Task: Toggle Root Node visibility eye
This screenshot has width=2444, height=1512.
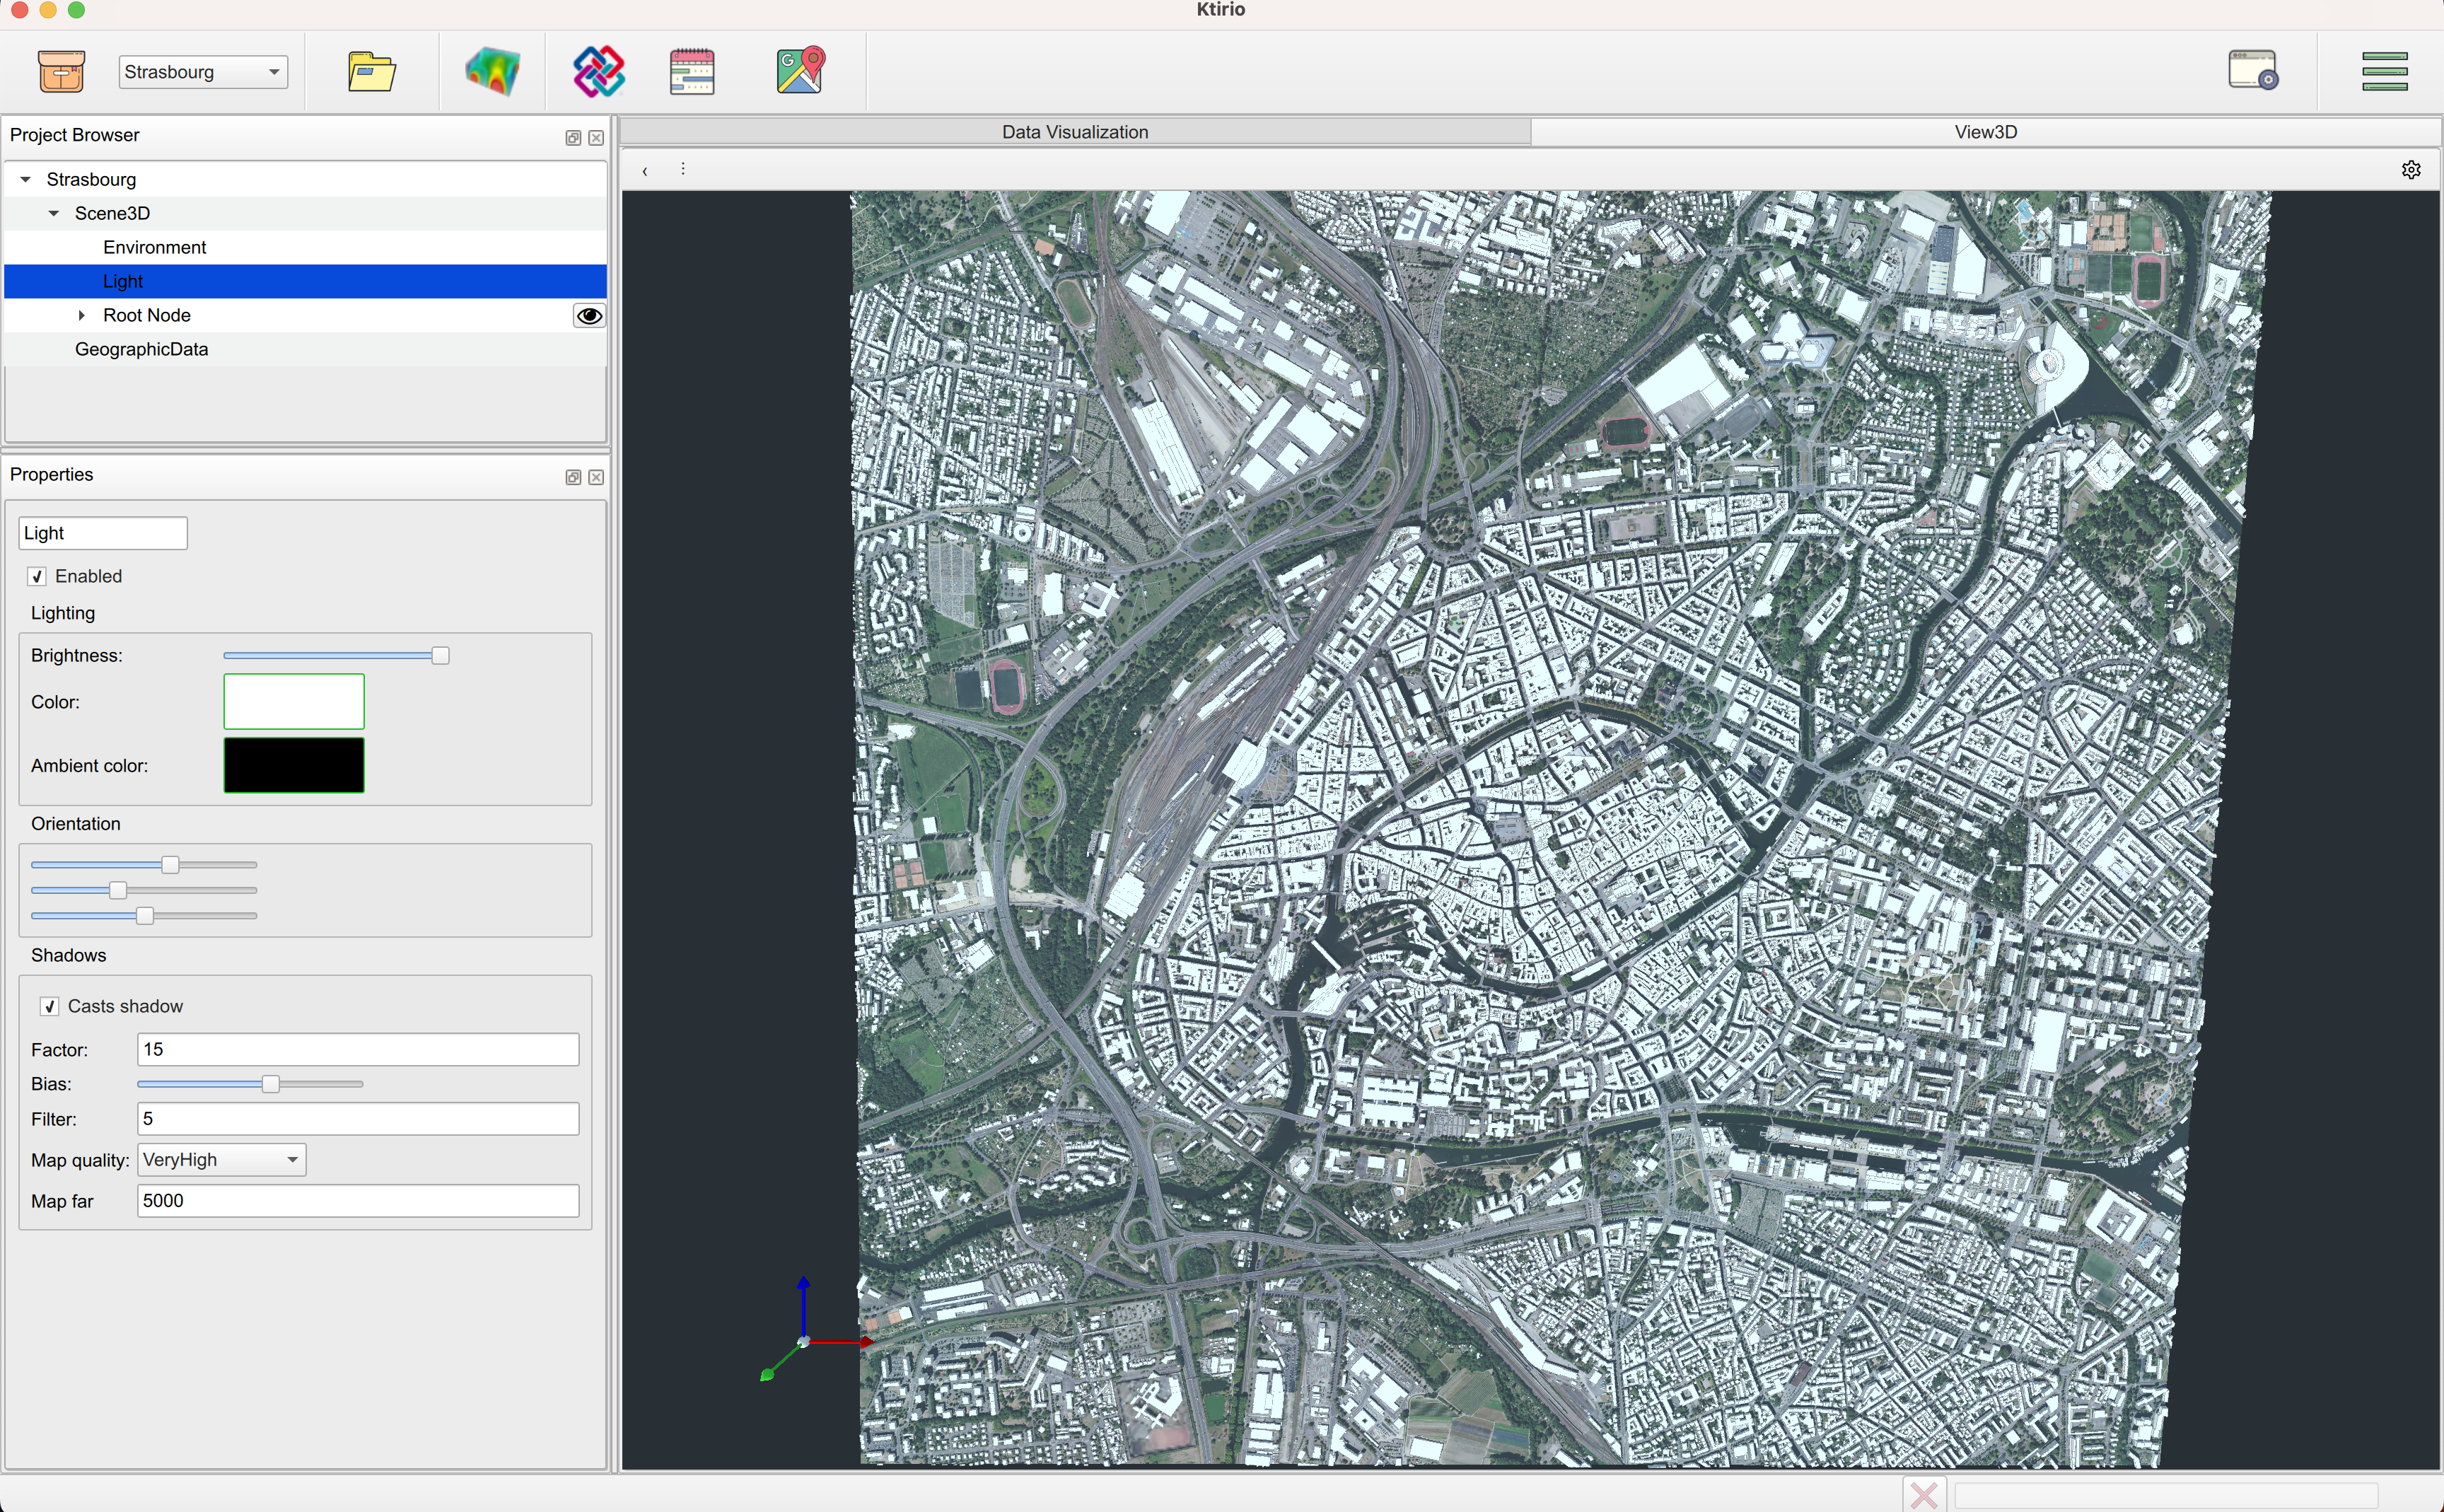Action: [x=589, y=316]
